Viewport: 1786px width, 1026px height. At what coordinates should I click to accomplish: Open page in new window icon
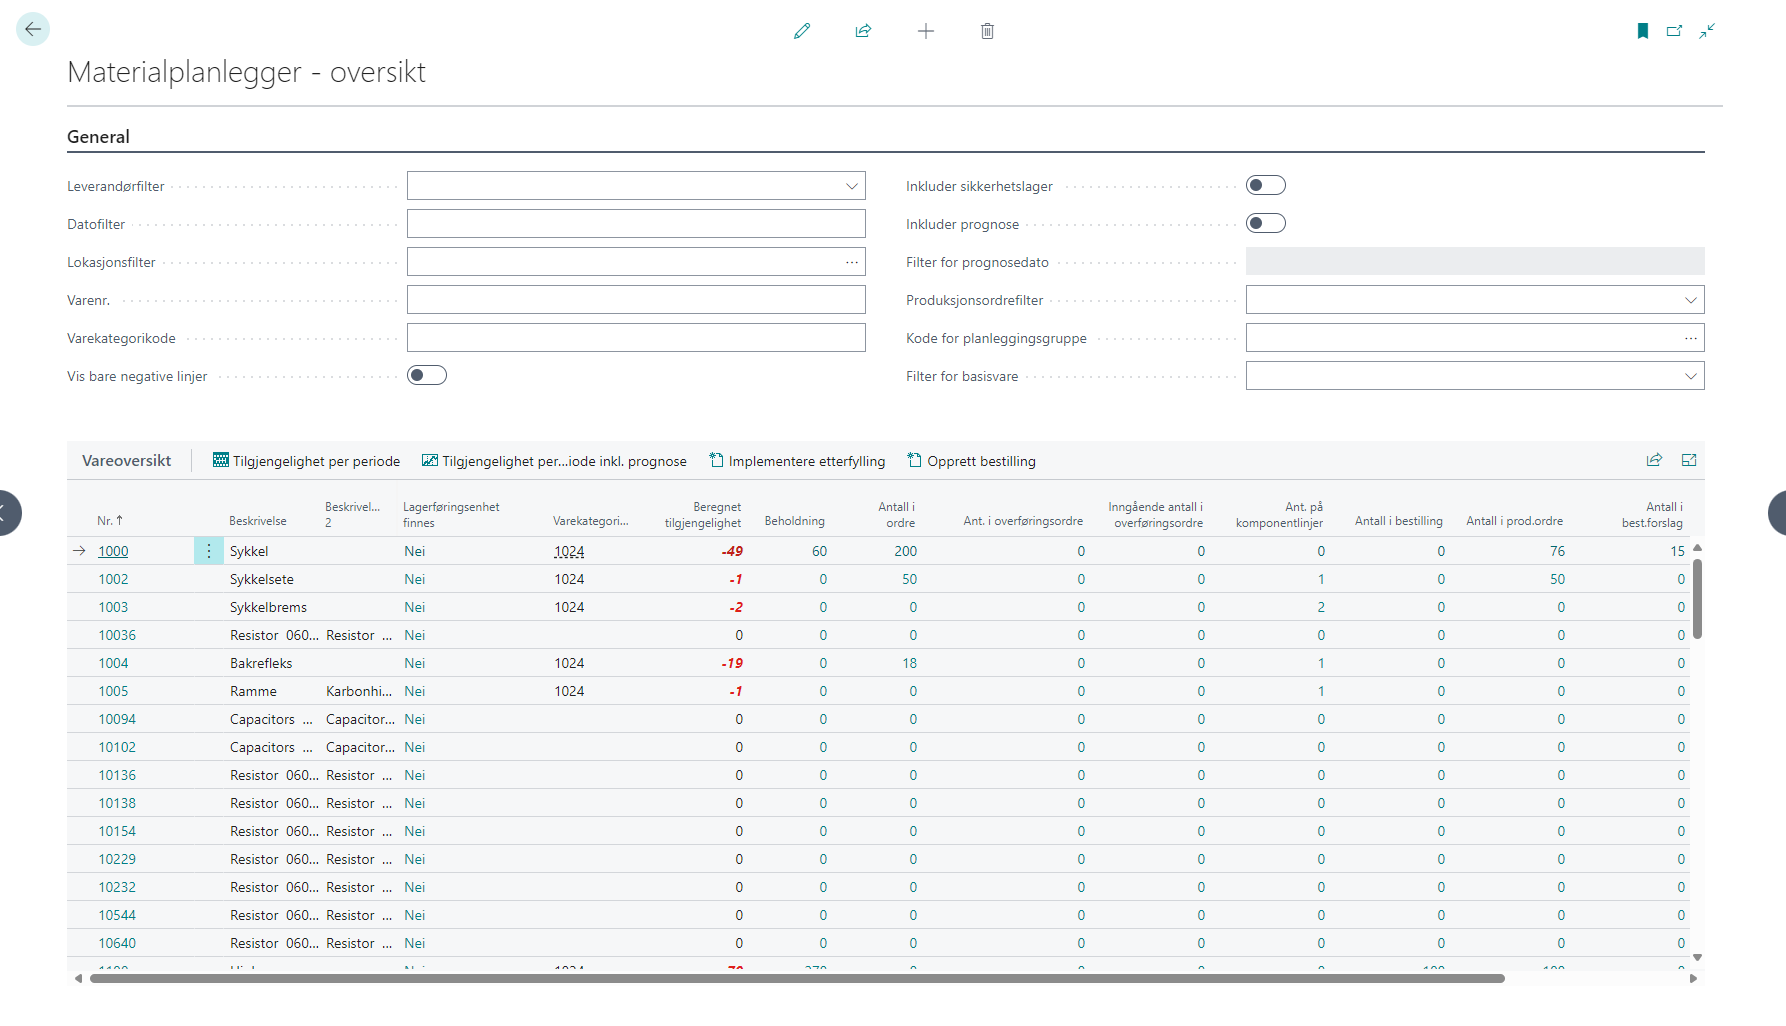click(1674, 31)
